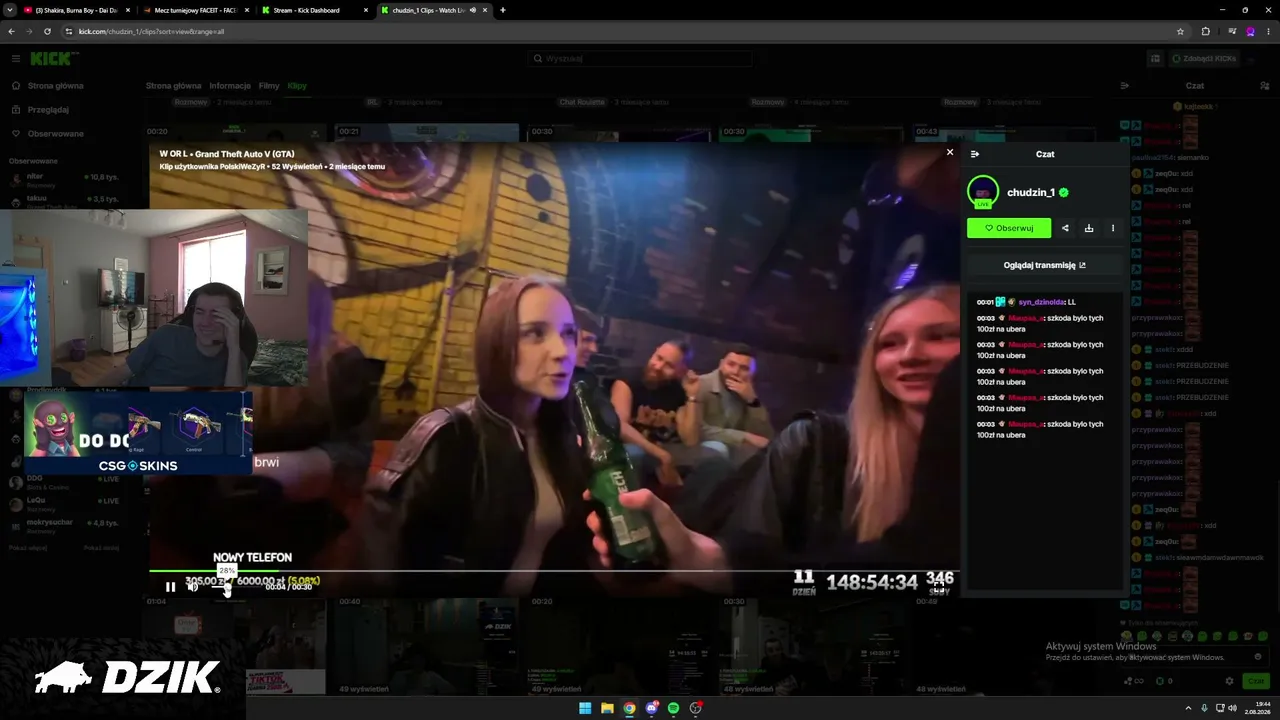The height and width of the screenshot is (720, 1280).
Task: Seek on the clip progress bar
Action: point(554,571)
